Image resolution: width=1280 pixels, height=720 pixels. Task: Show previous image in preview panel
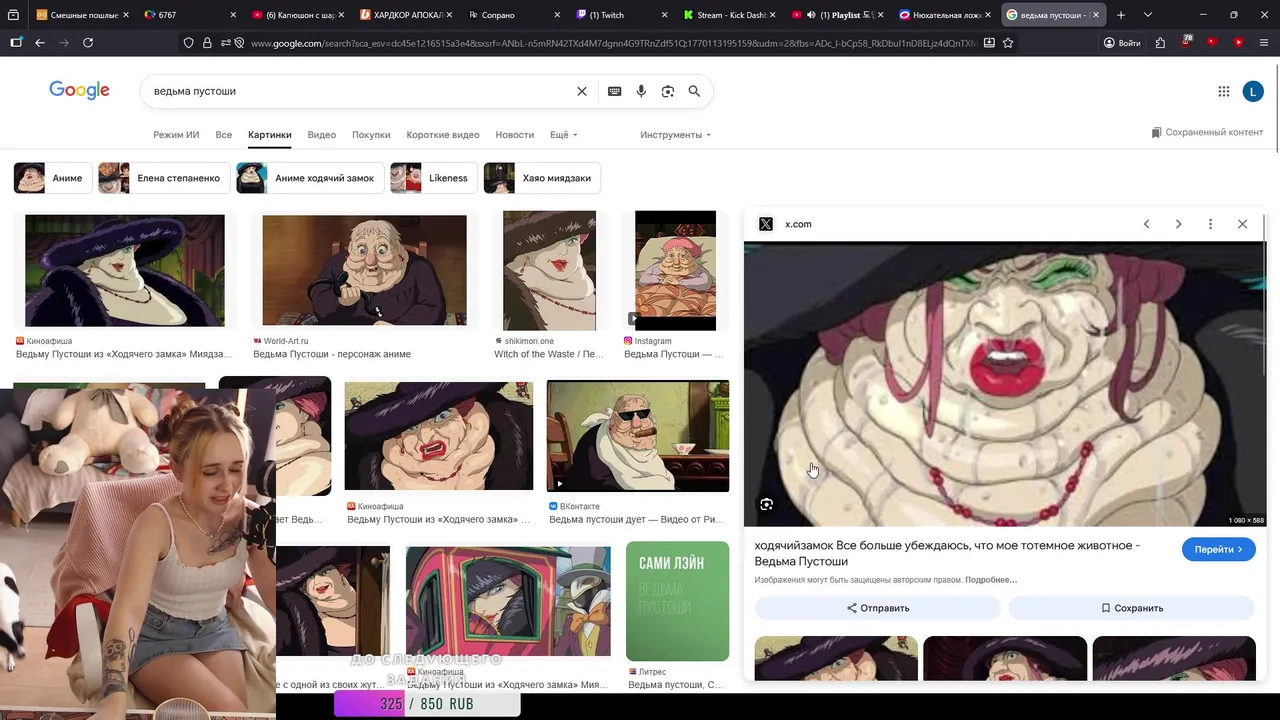coord(1146,224)
